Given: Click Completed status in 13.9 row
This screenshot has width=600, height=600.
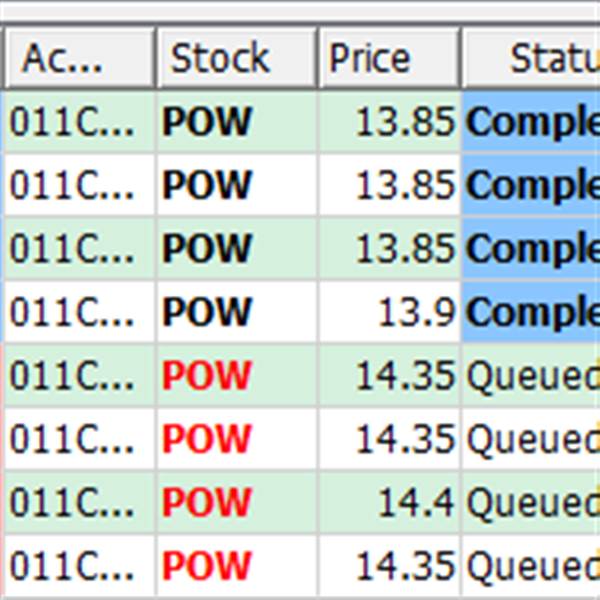Looking at the screenshot, I should tap(531, 312).
